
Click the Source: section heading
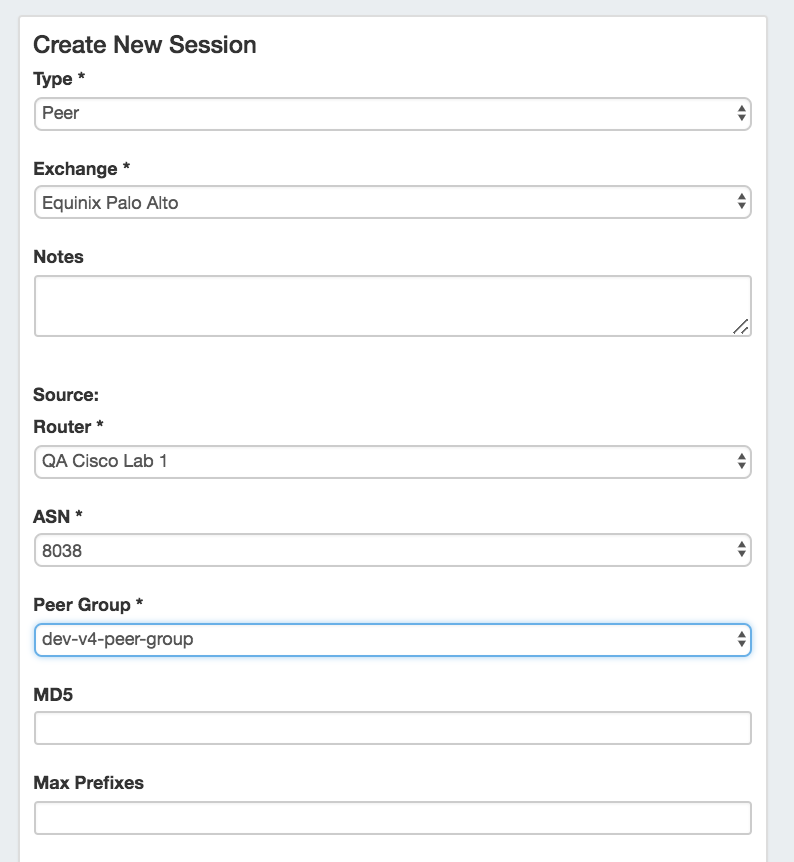(x=66, y=395)
